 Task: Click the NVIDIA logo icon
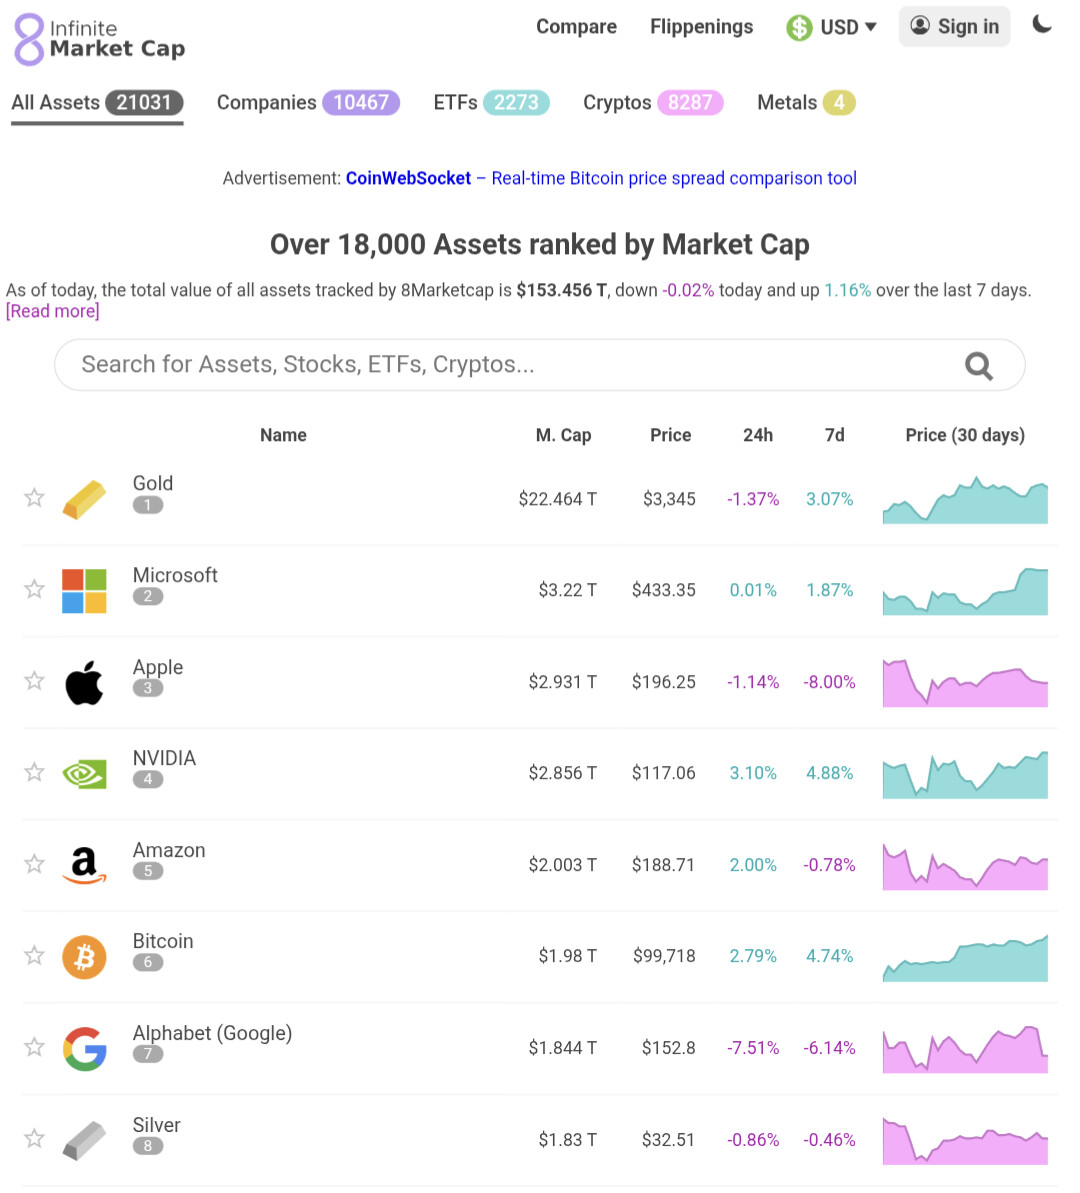pos(84,773)
